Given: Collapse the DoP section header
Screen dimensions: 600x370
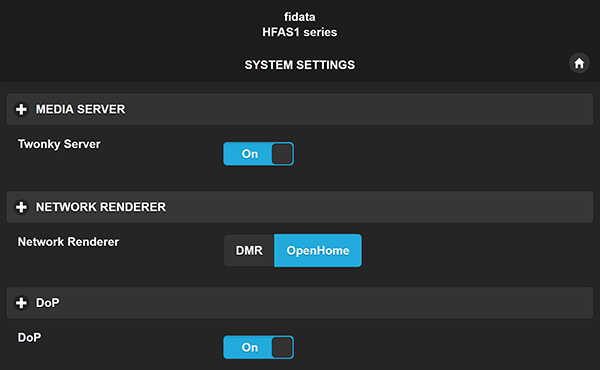Looking at the screenshot, I should (x=300, y=303).
